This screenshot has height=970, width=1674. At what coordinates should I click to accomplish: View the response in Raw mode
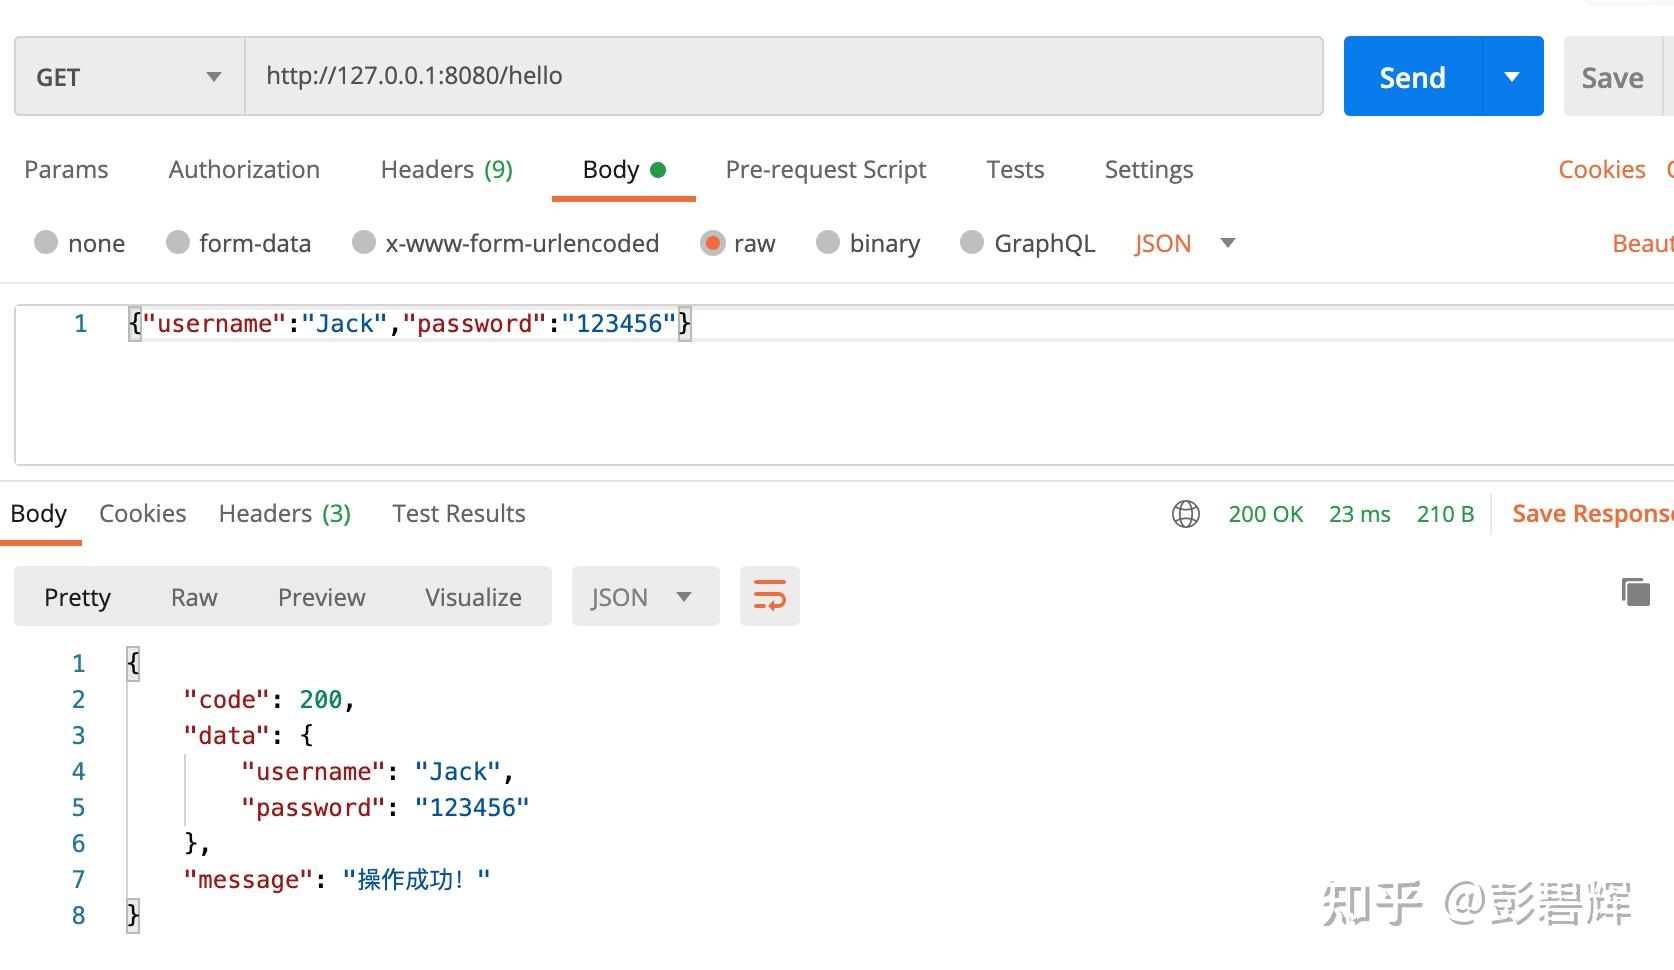pos(193,596)
